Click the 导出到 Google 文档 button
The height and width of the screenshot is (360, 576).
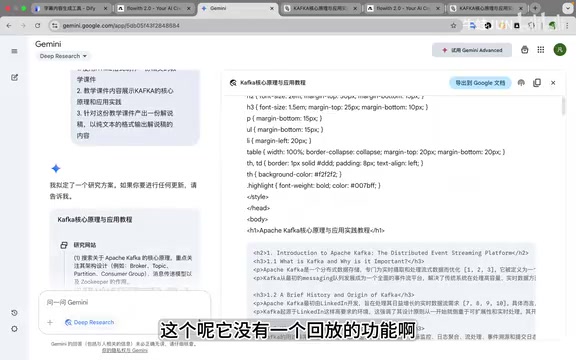480,83
